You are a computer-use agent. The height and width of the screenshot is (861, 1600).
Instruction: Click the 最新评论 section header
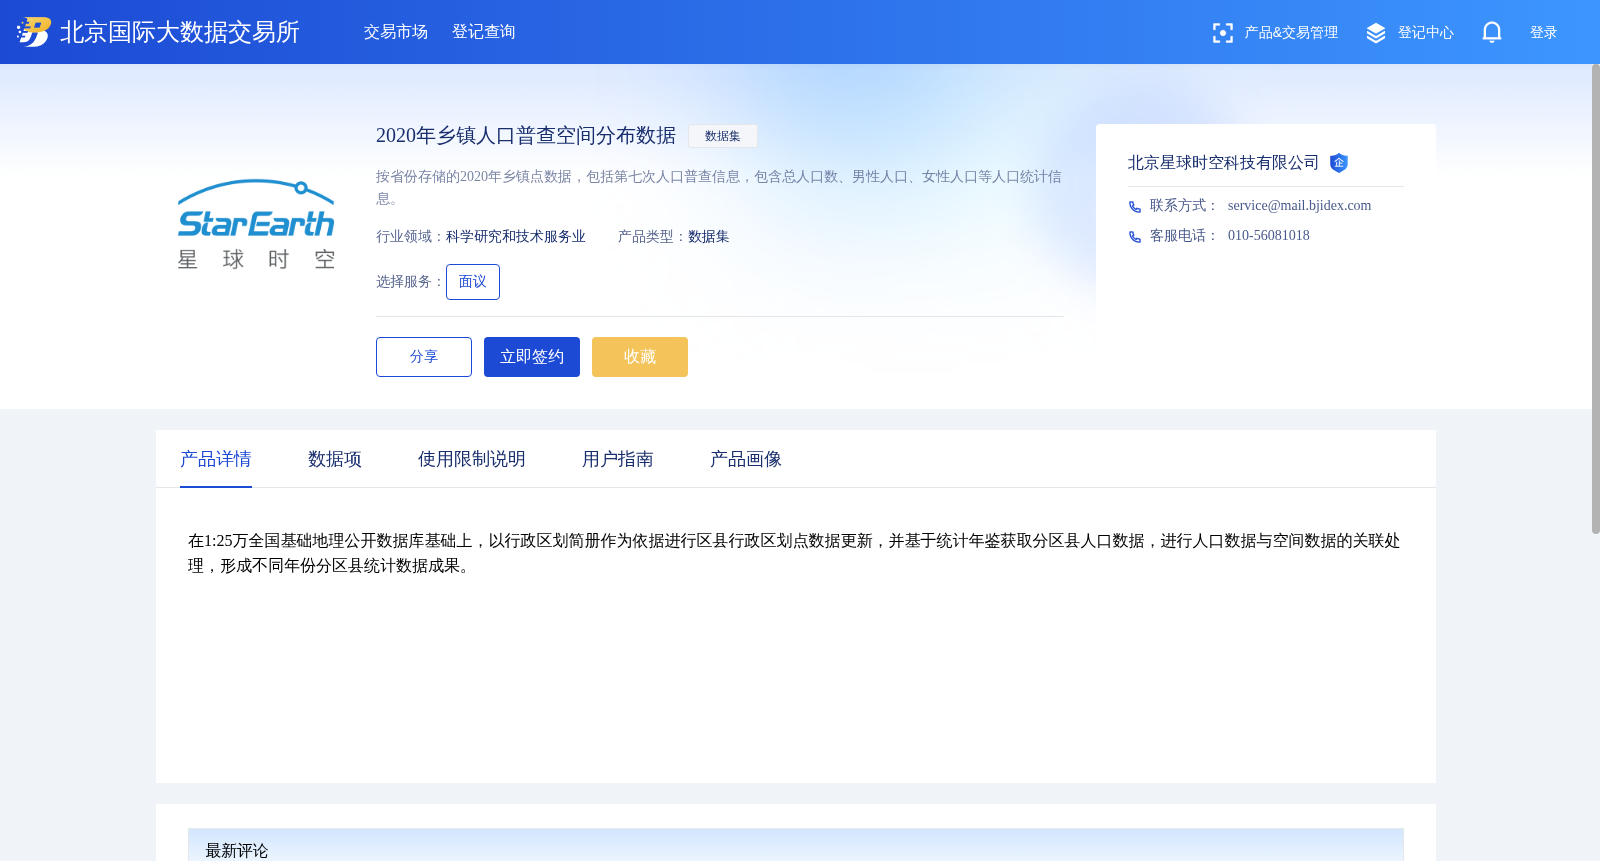(x=237, y=850)
